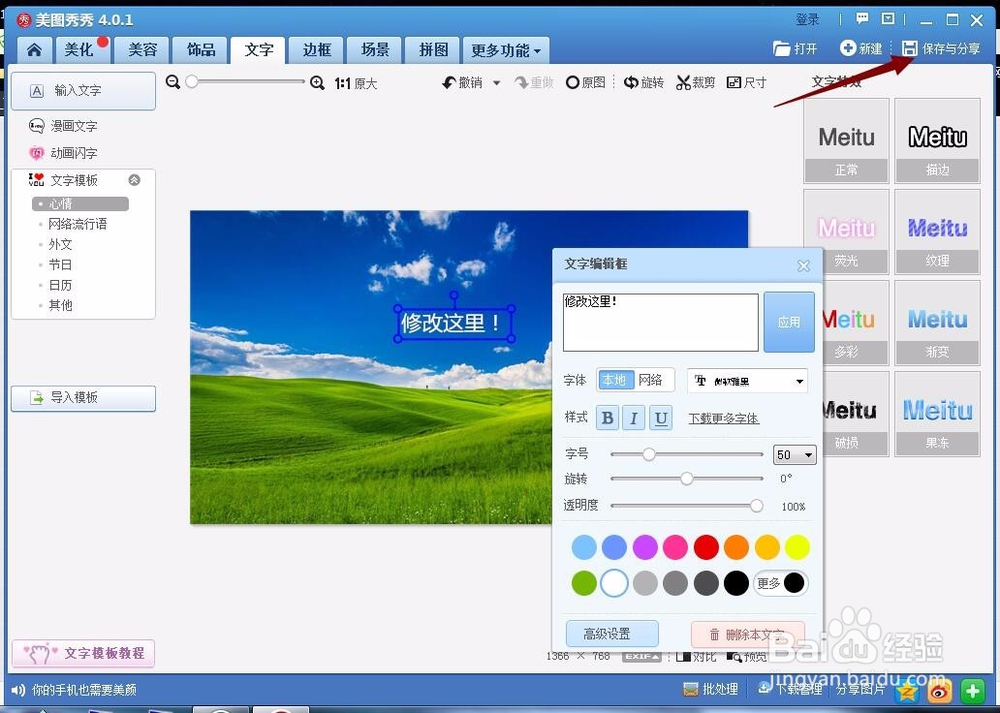Pick the red color swatch
The height and width of the screenshot is (713, 1000).
[707, 547]
